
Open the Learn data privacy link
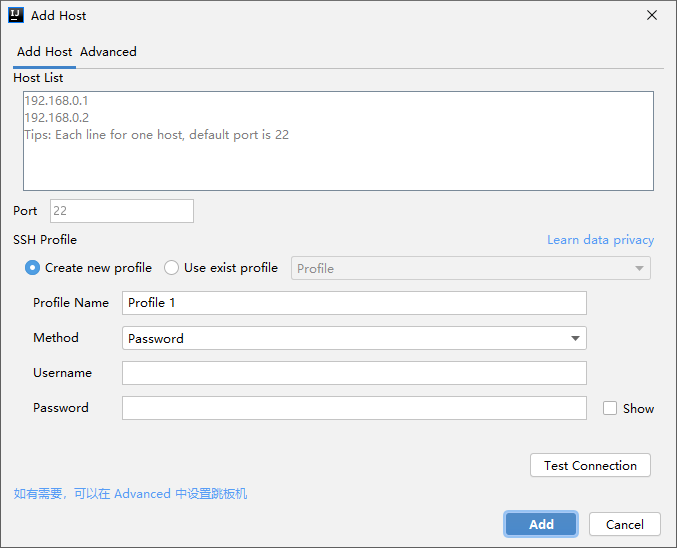point(600,240)
